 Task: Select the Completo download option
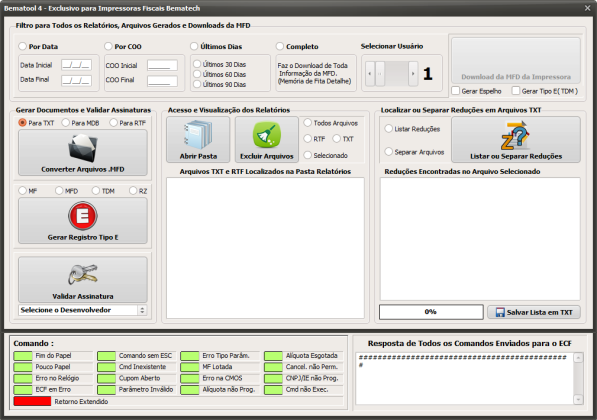[x=280, y=46]
